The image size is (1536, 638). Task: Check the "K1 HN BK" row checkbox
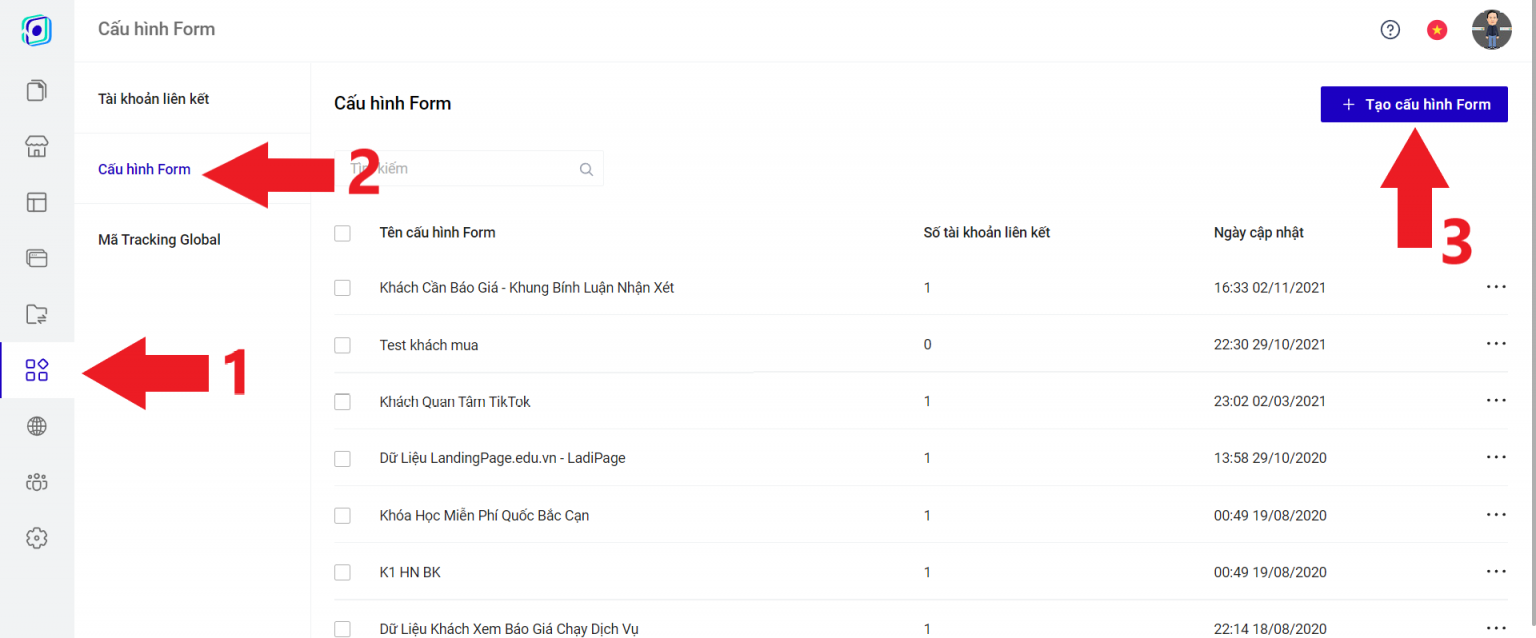pyautogui.click(x=343, y=573)
